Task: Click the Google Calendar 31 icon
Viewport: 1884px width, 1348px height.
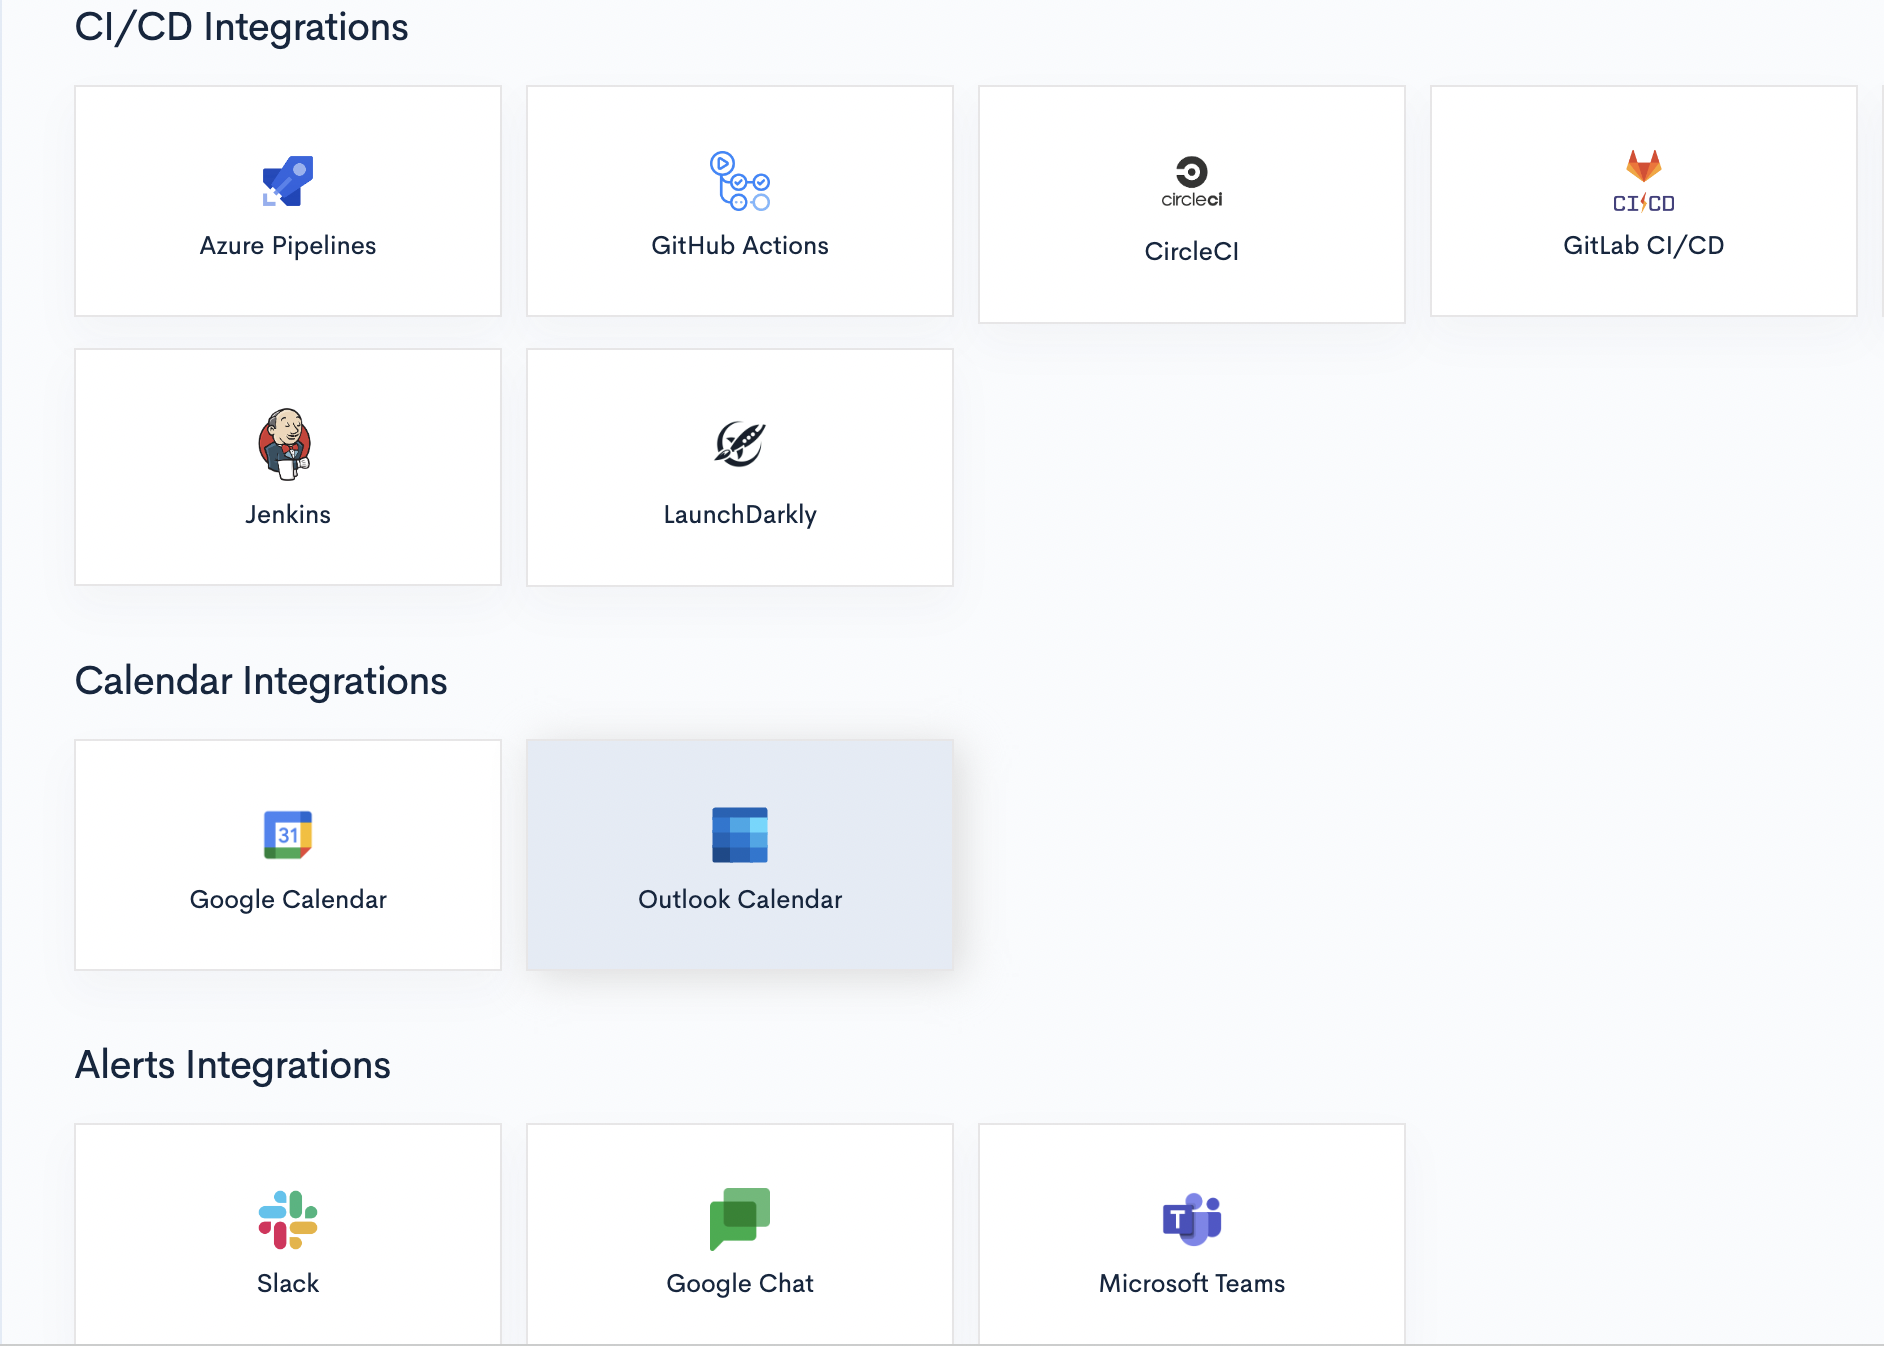Action: 288,835
